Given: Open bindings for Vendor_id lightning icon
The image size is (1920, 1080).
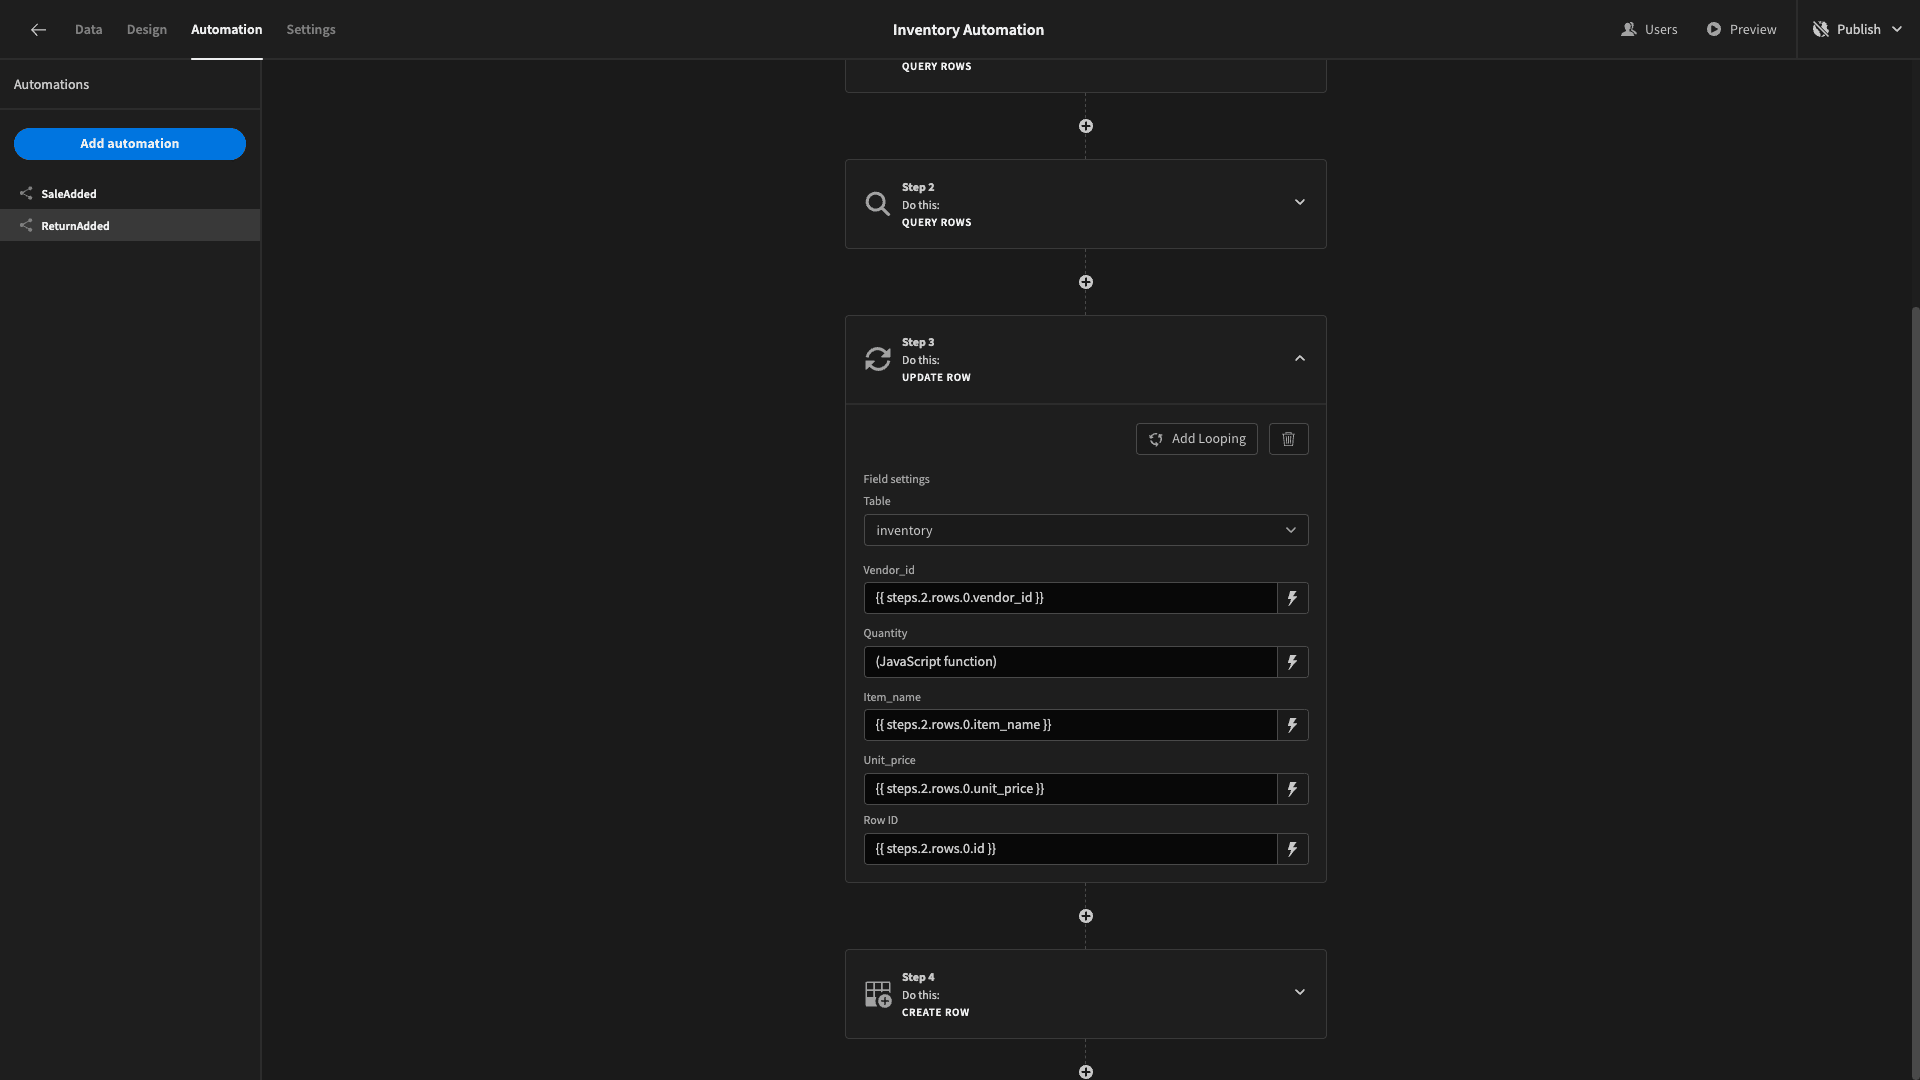Looking at the screenshot, I should (x=1292, y=598).
